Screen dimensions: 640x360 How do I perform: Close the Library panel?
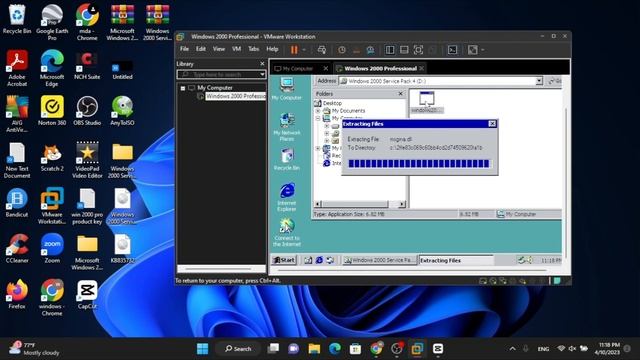(x=262, y=64)
